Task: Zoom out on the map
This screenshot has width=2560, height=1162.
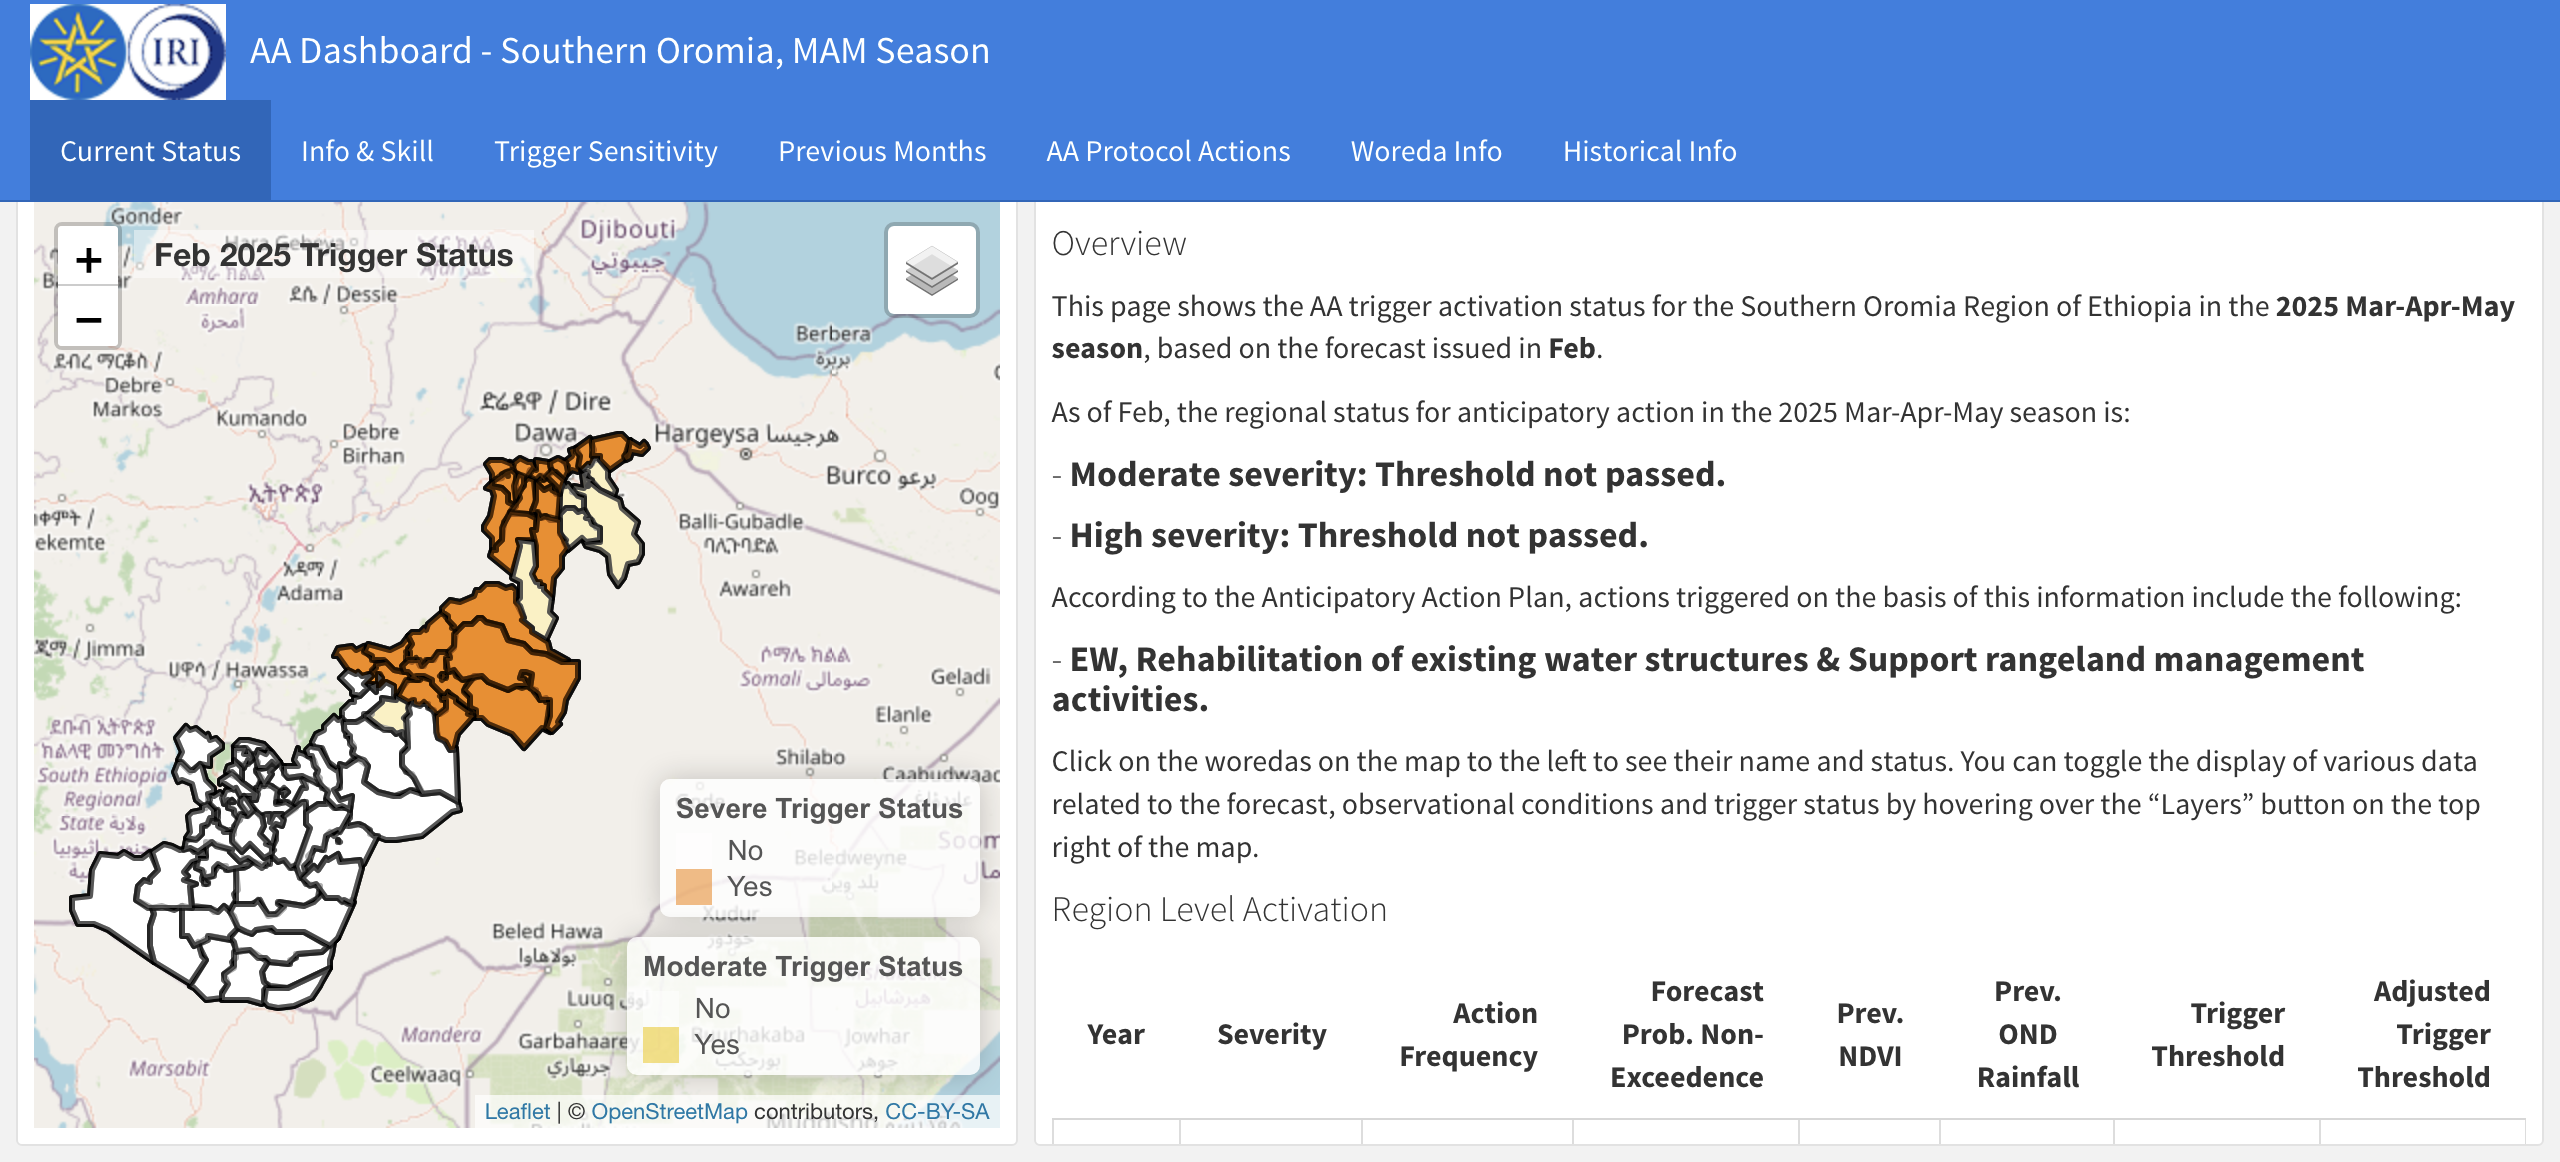Action: (x=88, y=320)
